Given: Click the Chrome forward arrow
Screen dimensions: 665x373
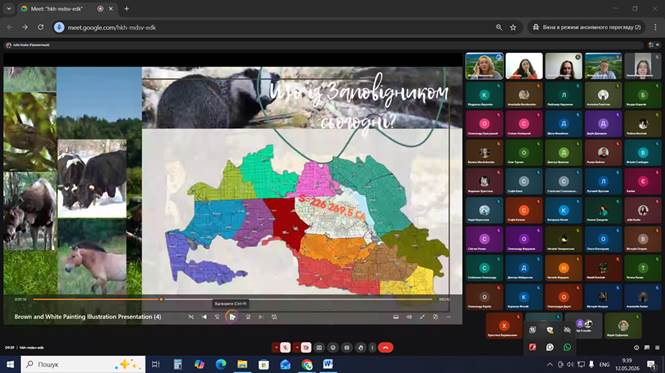Looking at the screenshot, I should click(25, 27).
